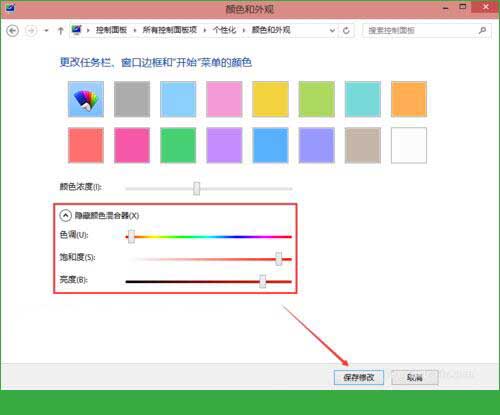This screenshot has width=500, height=415.
Task: Click the Control Panel computer icon
Action: 76,30
